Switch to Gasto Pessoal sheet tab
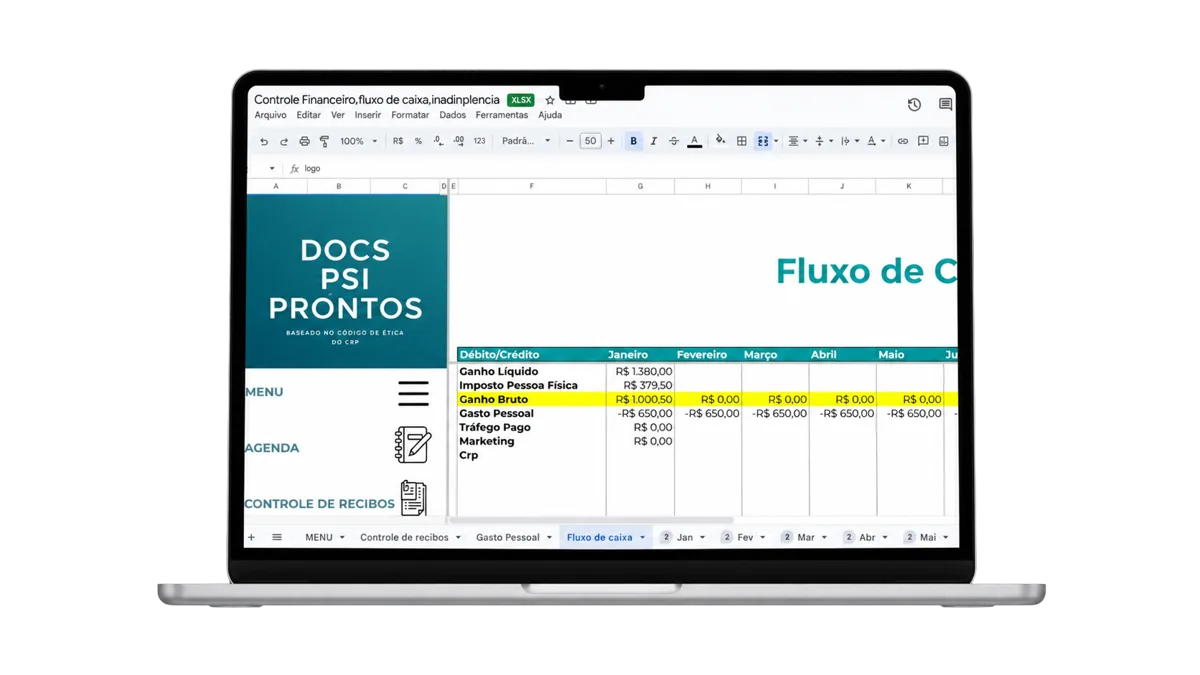1200x675 pixels. (x=507, y=538)
